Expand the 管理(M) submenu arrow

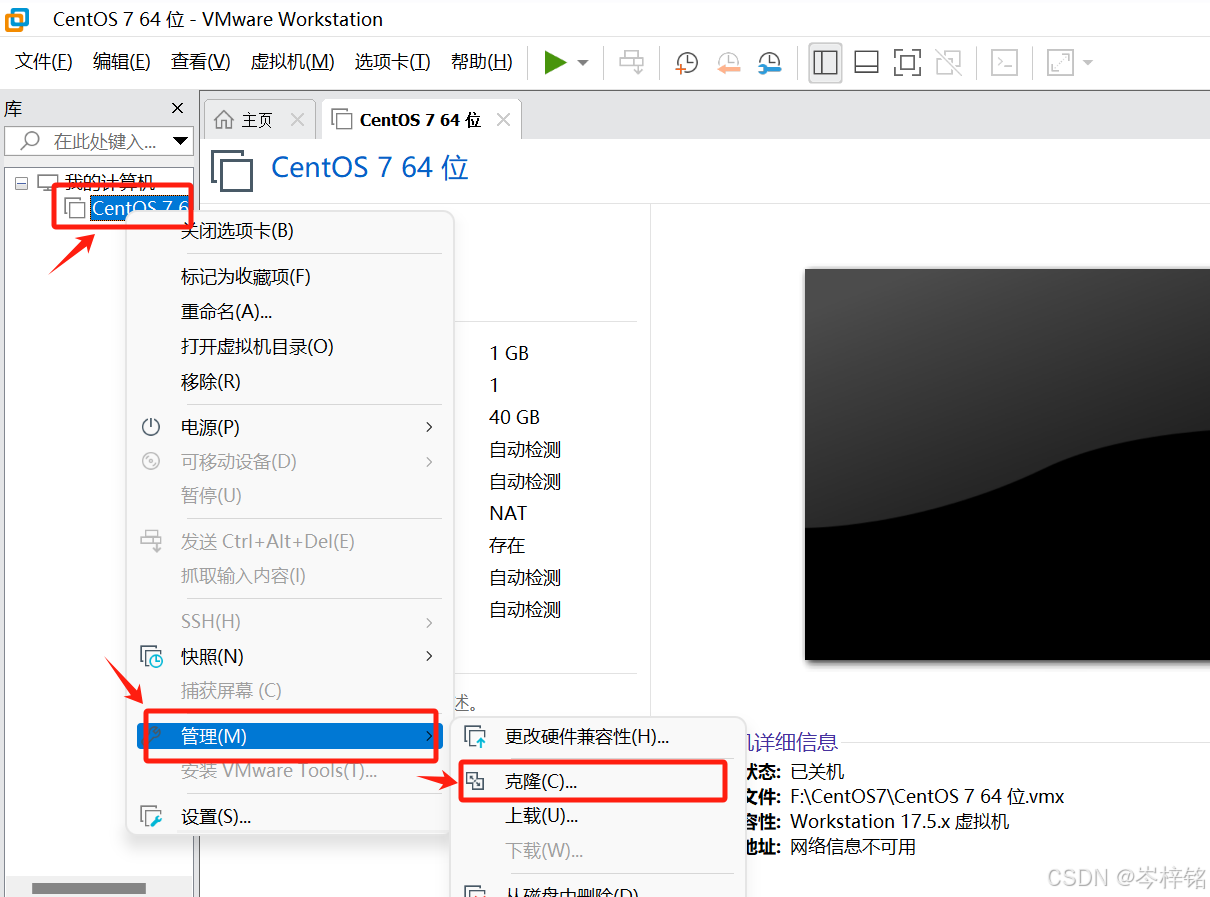(429, 736)
